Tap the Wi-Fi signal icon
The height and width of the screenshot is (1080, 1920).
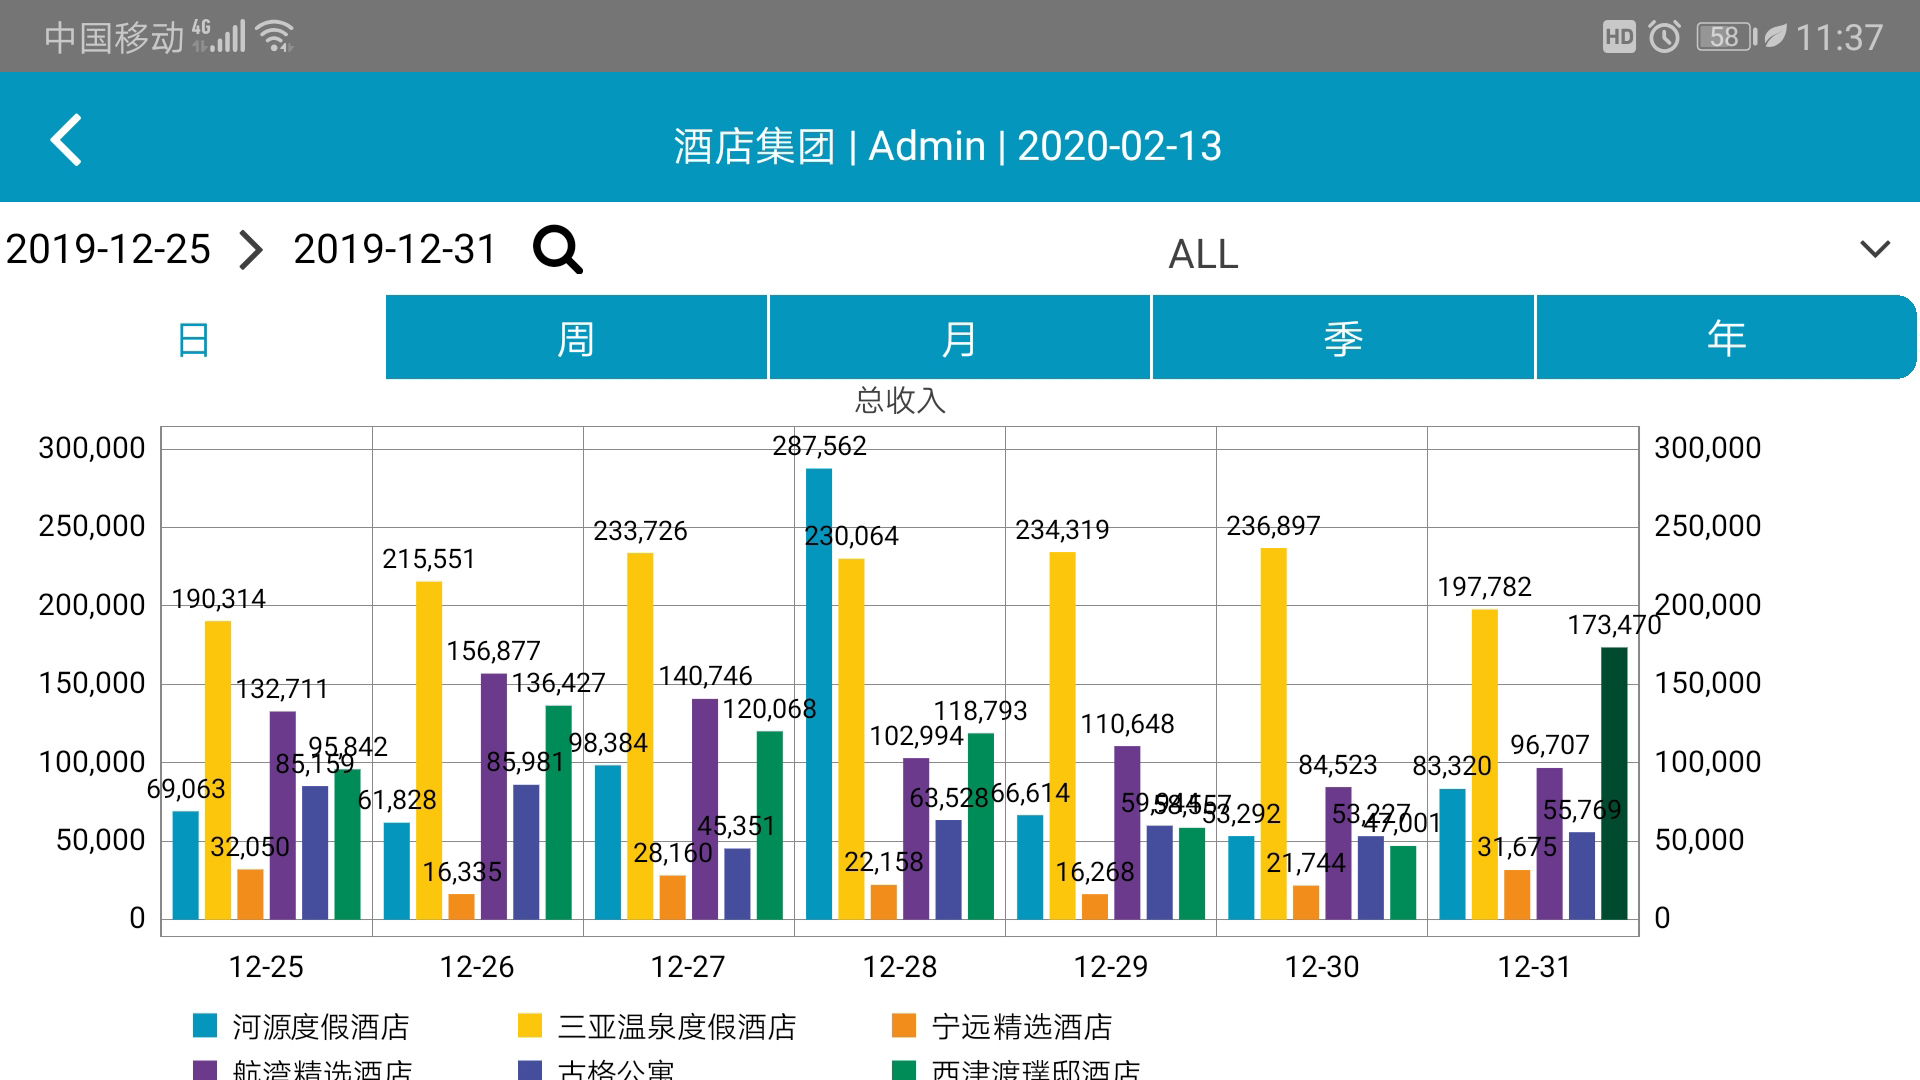pos(274,36)
